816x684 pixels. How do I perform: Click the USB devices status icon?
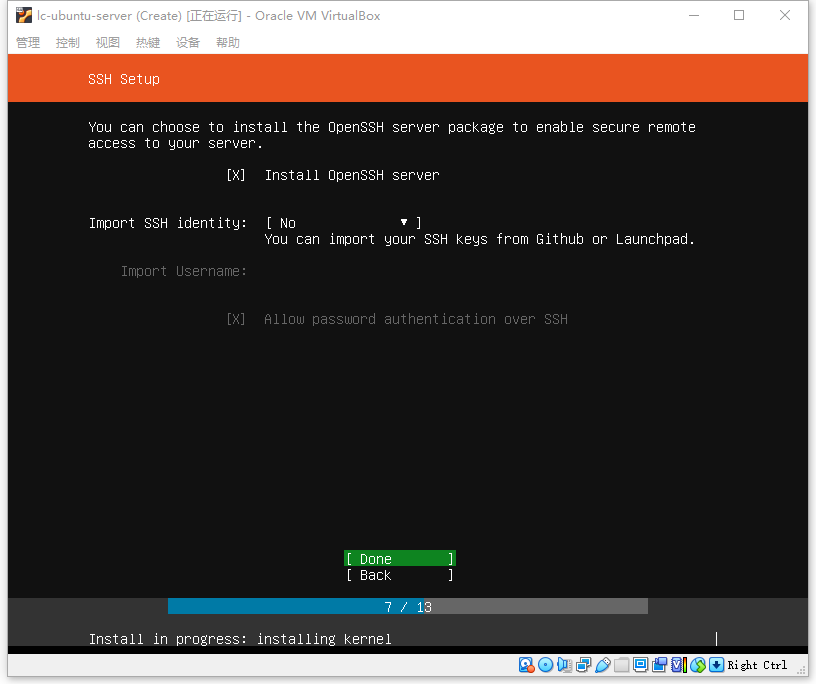point(603,665)
